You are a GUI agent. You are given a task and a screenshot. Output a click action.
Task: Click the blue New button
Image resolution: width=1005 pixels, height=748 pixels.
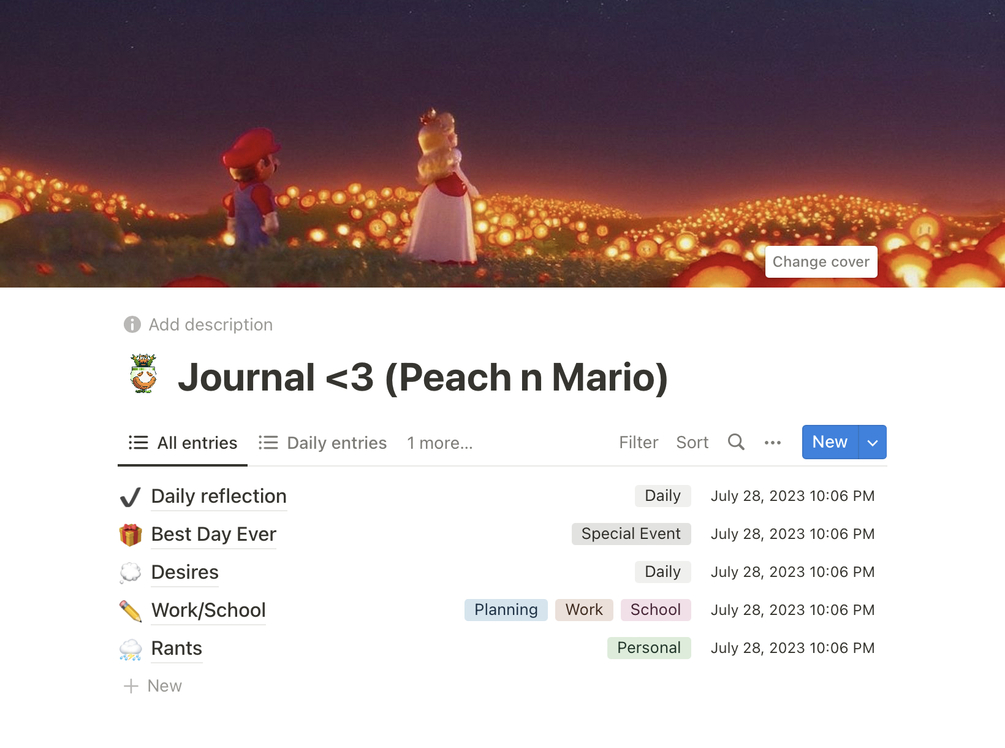(x=830, y=442)
